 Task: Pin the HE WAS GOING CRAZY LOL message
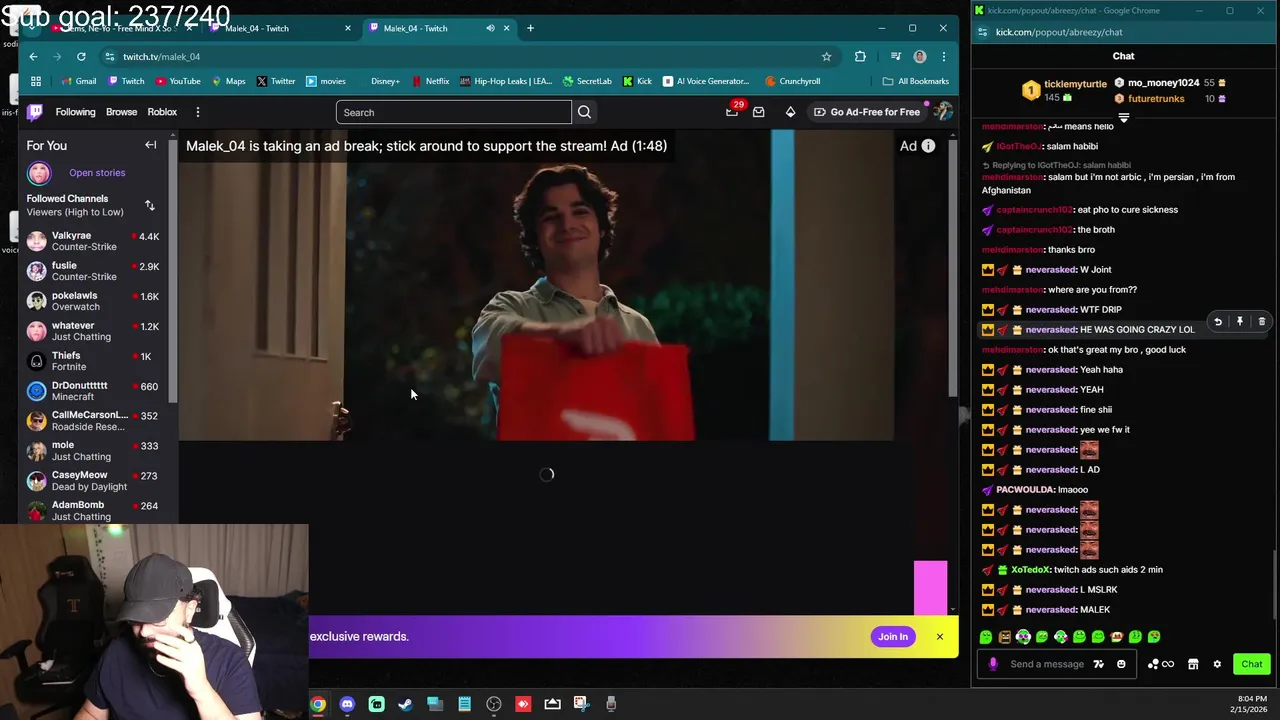[x=1240, y=322]
